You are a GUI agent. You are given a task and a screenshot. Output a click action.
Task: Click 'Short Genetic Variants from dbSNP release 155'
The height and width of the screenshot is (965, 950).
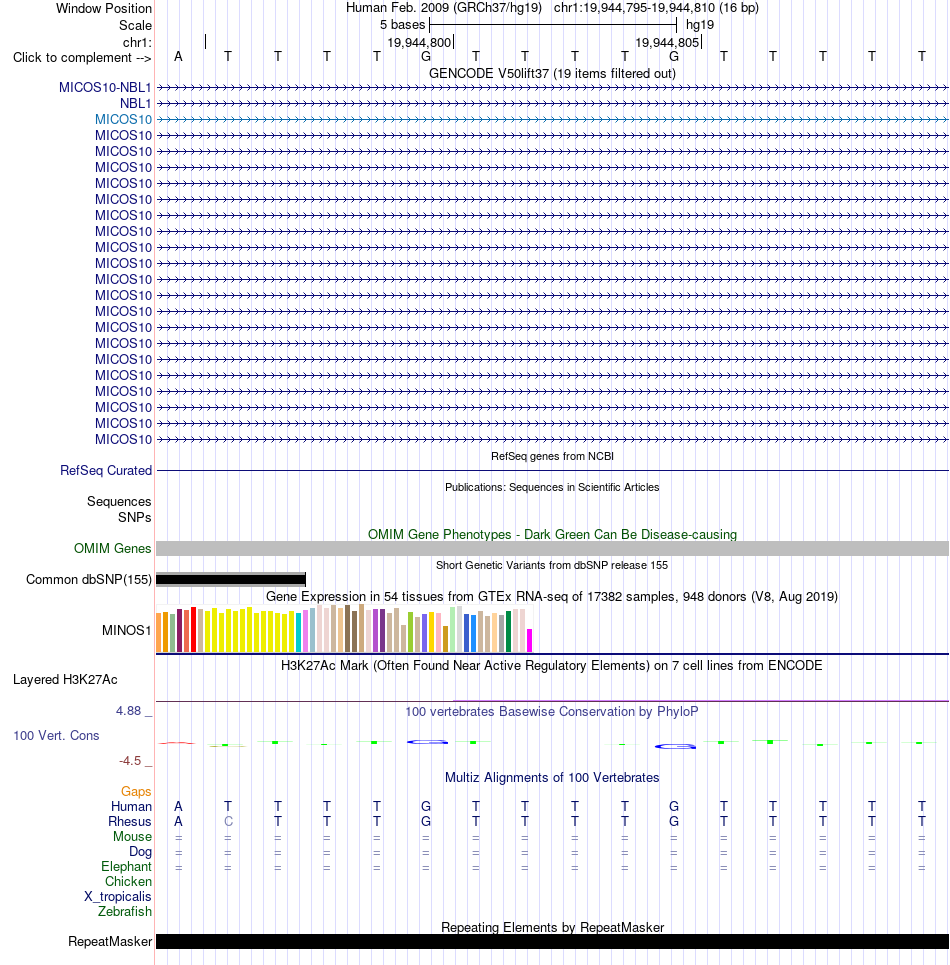552,565
